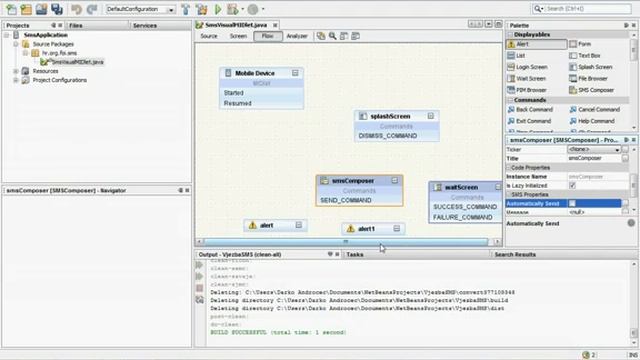Re-run the build in Output panel

click(x=199, y=265)
